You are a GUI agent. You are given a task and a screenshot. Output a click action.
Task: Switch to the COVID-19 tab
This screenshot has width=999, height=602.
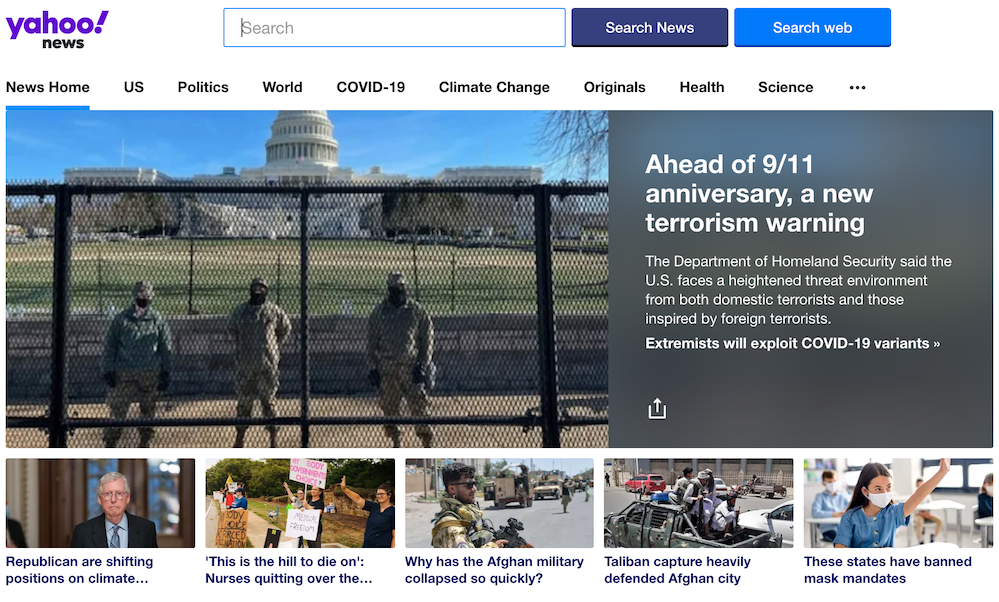tap(370, 88)
